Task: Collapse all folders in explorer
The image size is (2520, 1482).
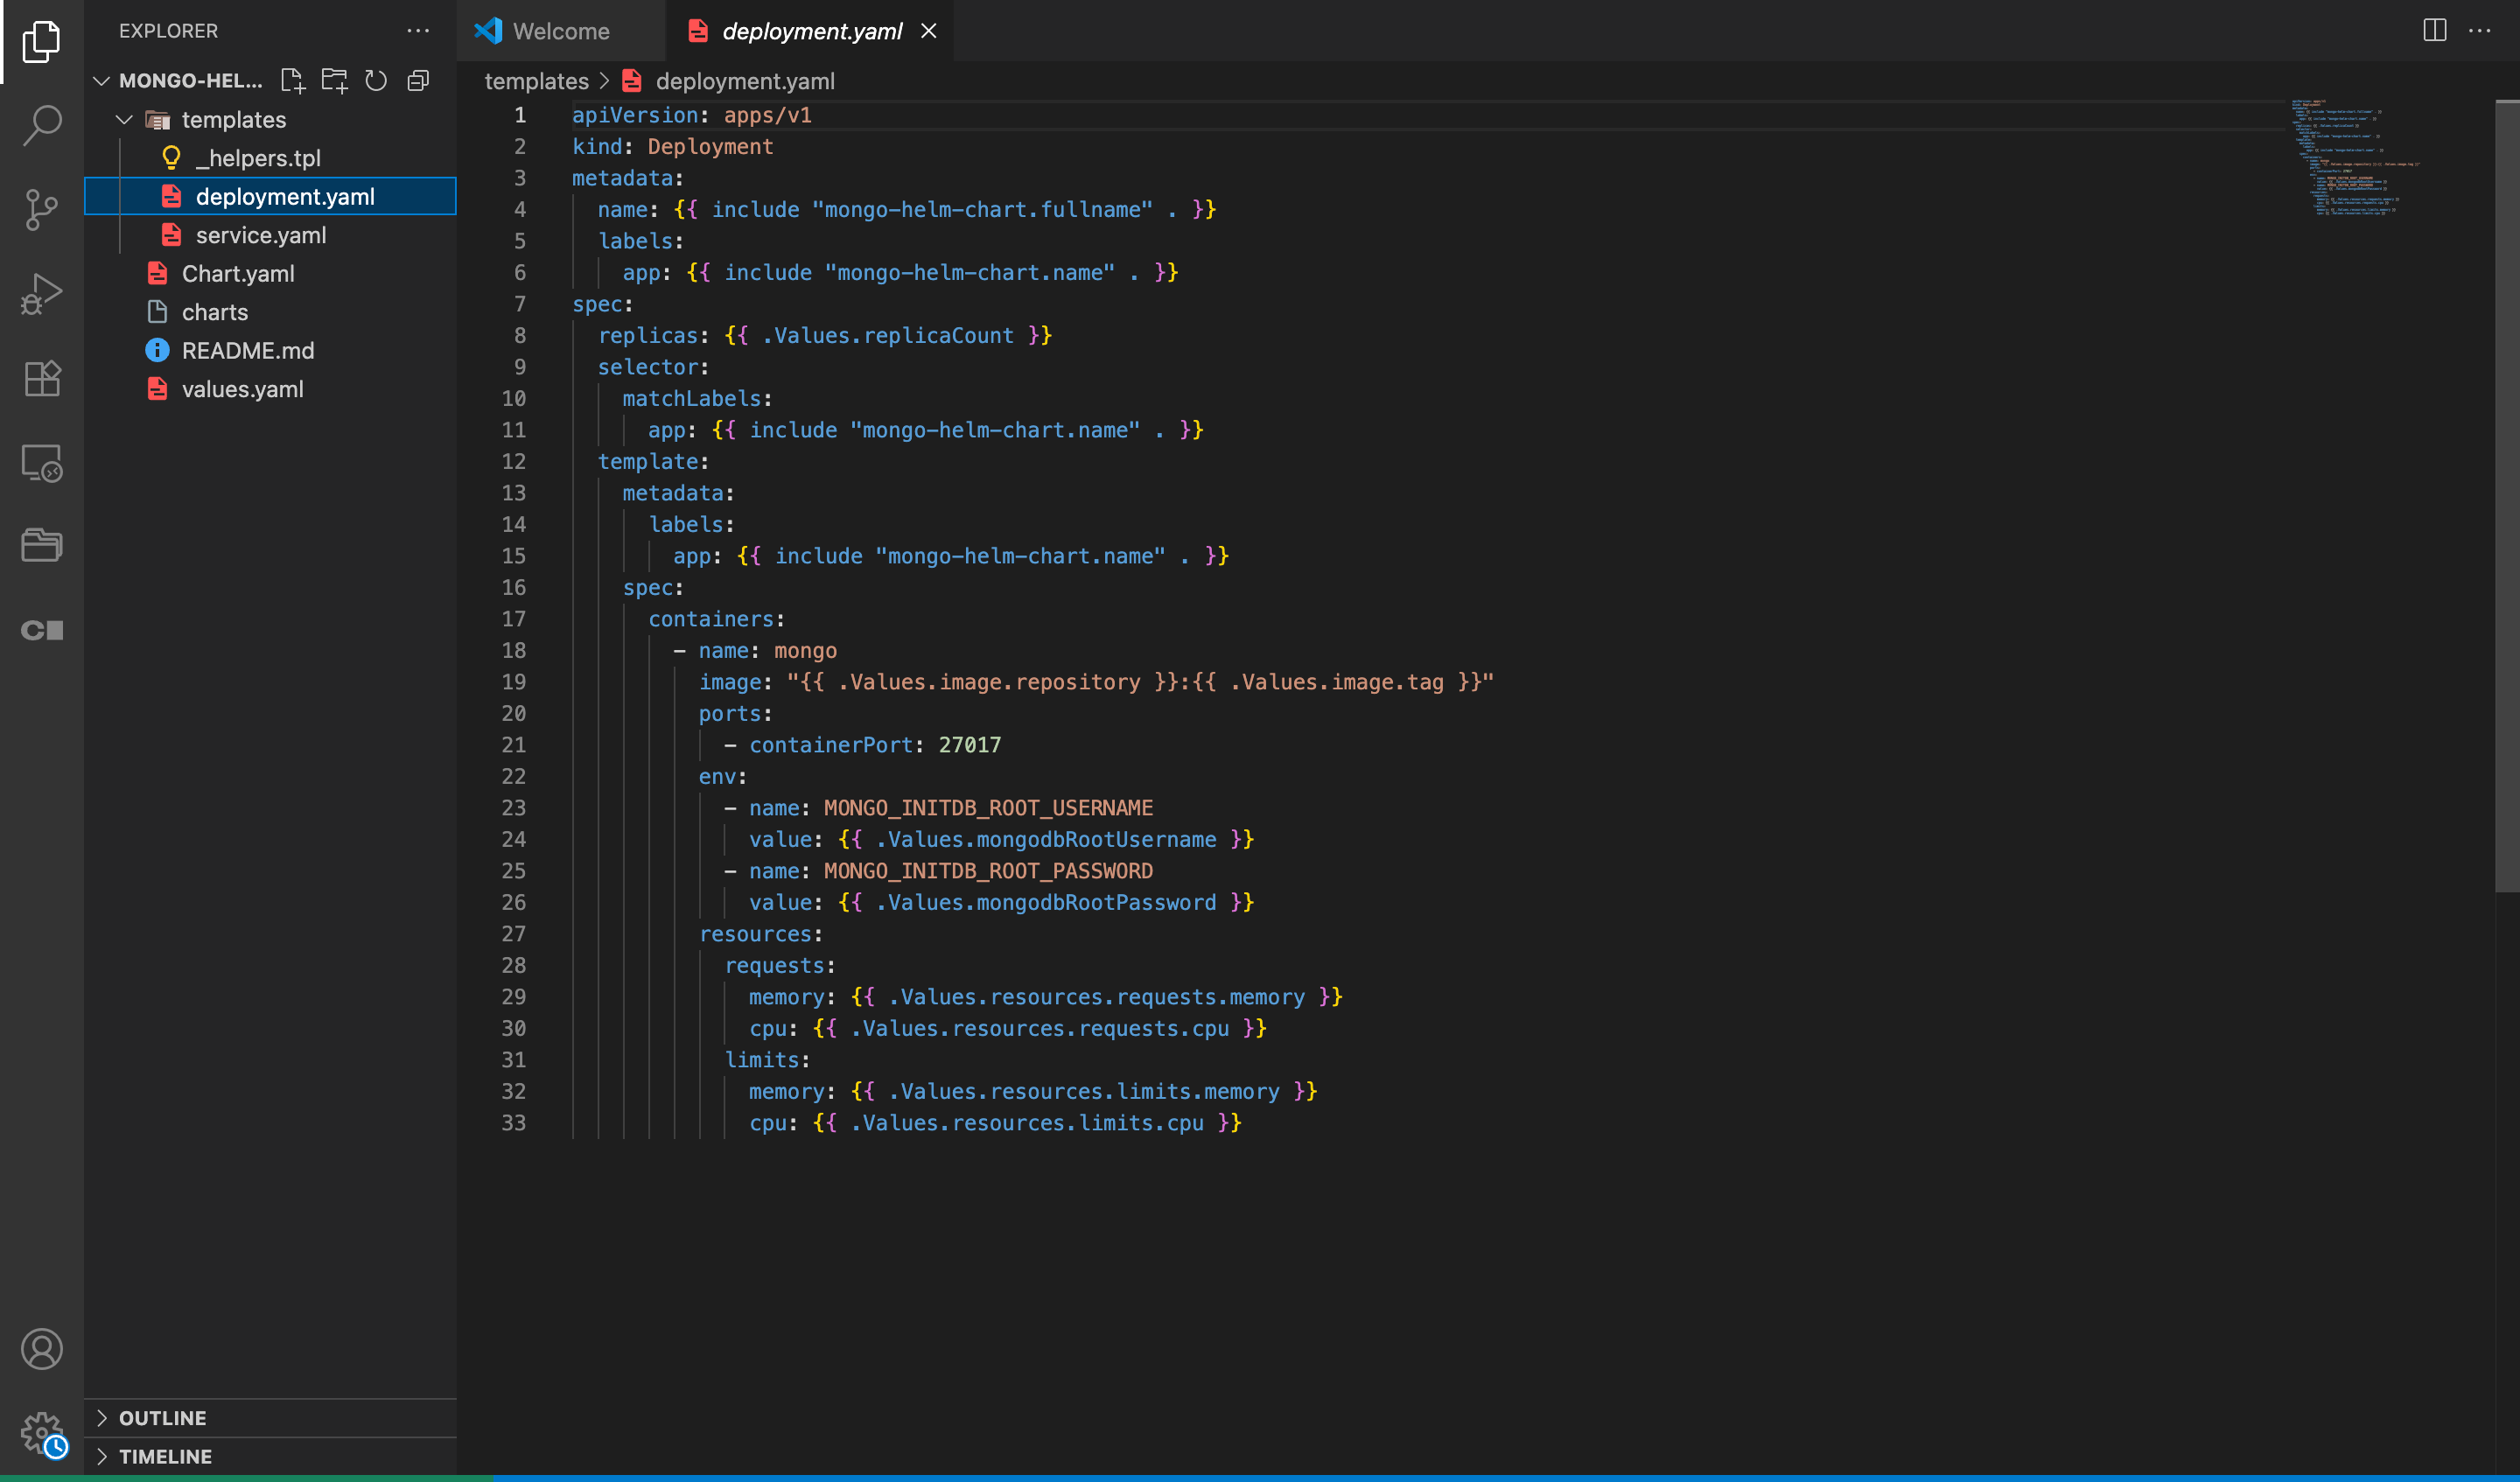Action: coord(418,81)
